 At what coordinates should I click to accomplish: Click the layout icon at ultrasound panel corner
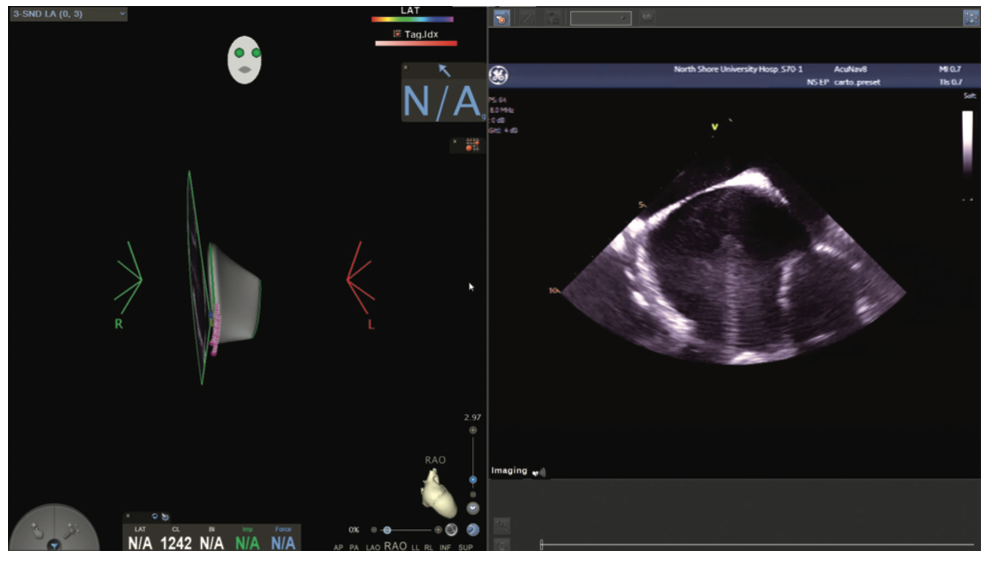[970, 18]
